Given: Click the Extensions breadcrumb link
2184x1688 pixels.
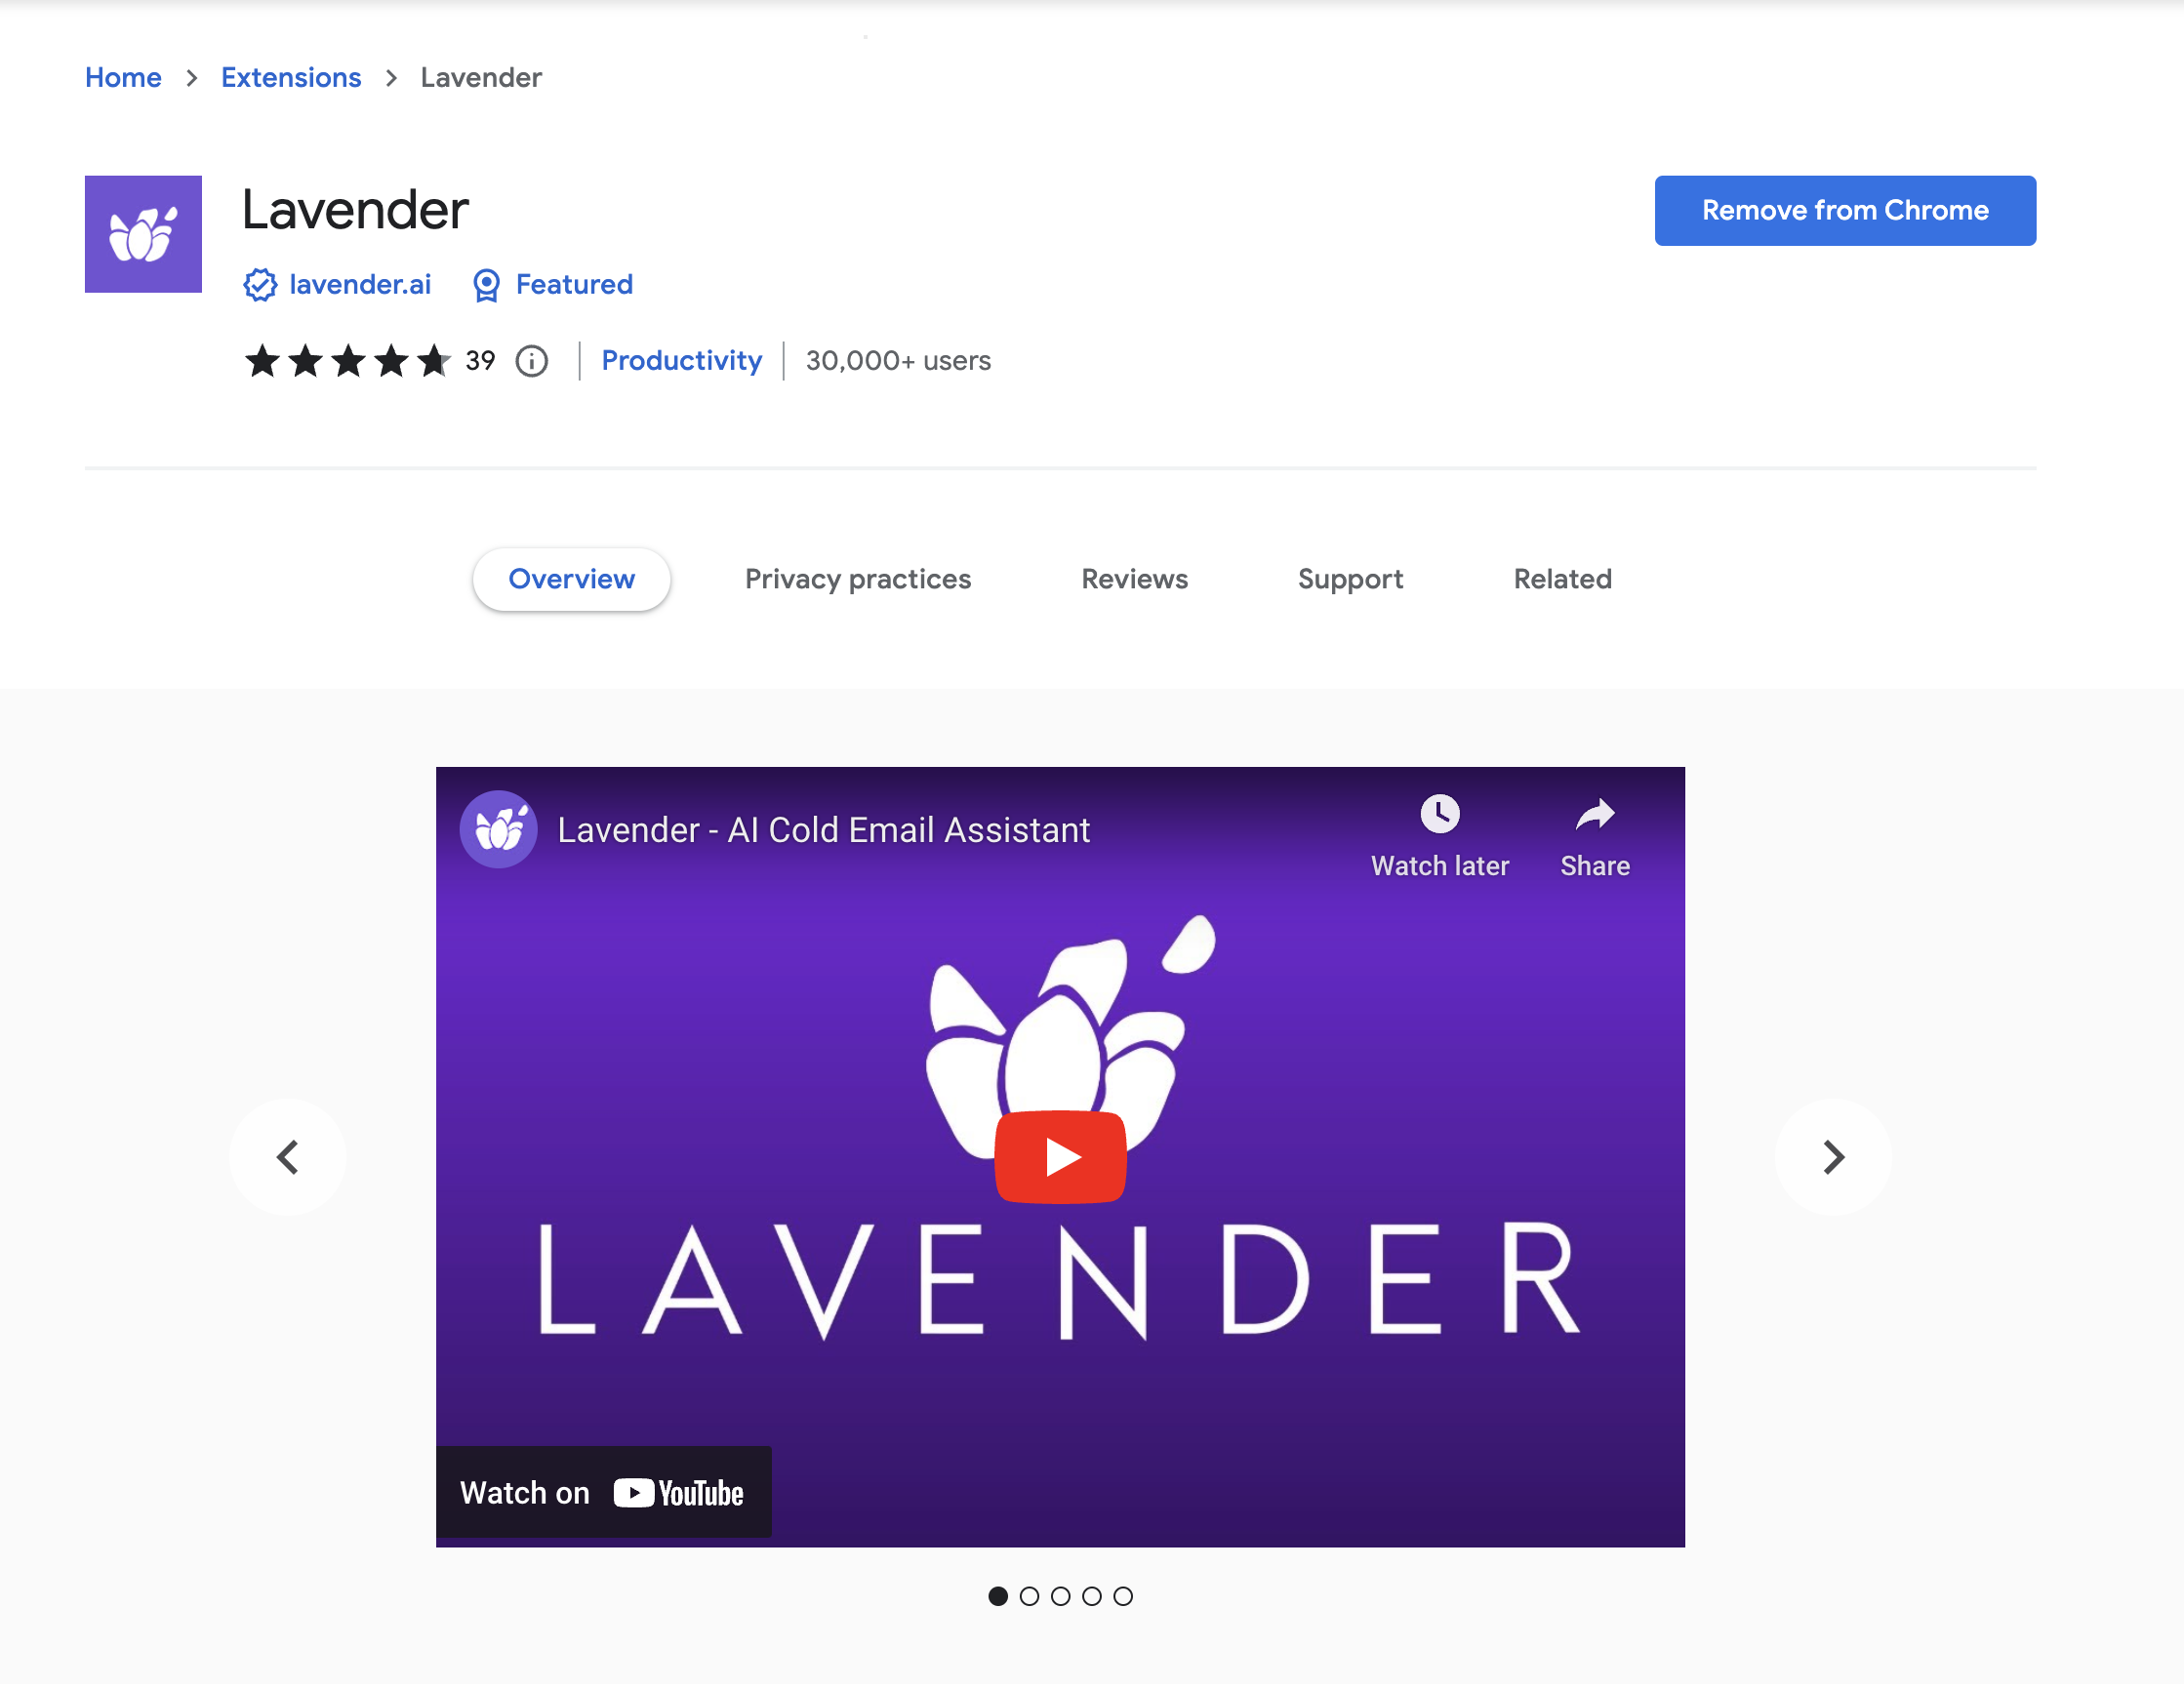Looking at the screenshot, I should click(291, 78).
